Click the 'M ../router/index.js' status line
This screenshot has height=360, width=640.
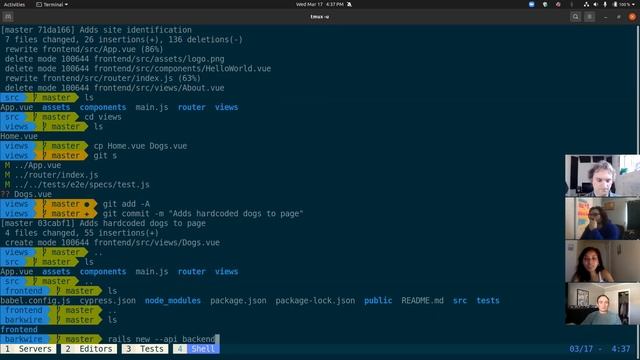coord(51,175)
